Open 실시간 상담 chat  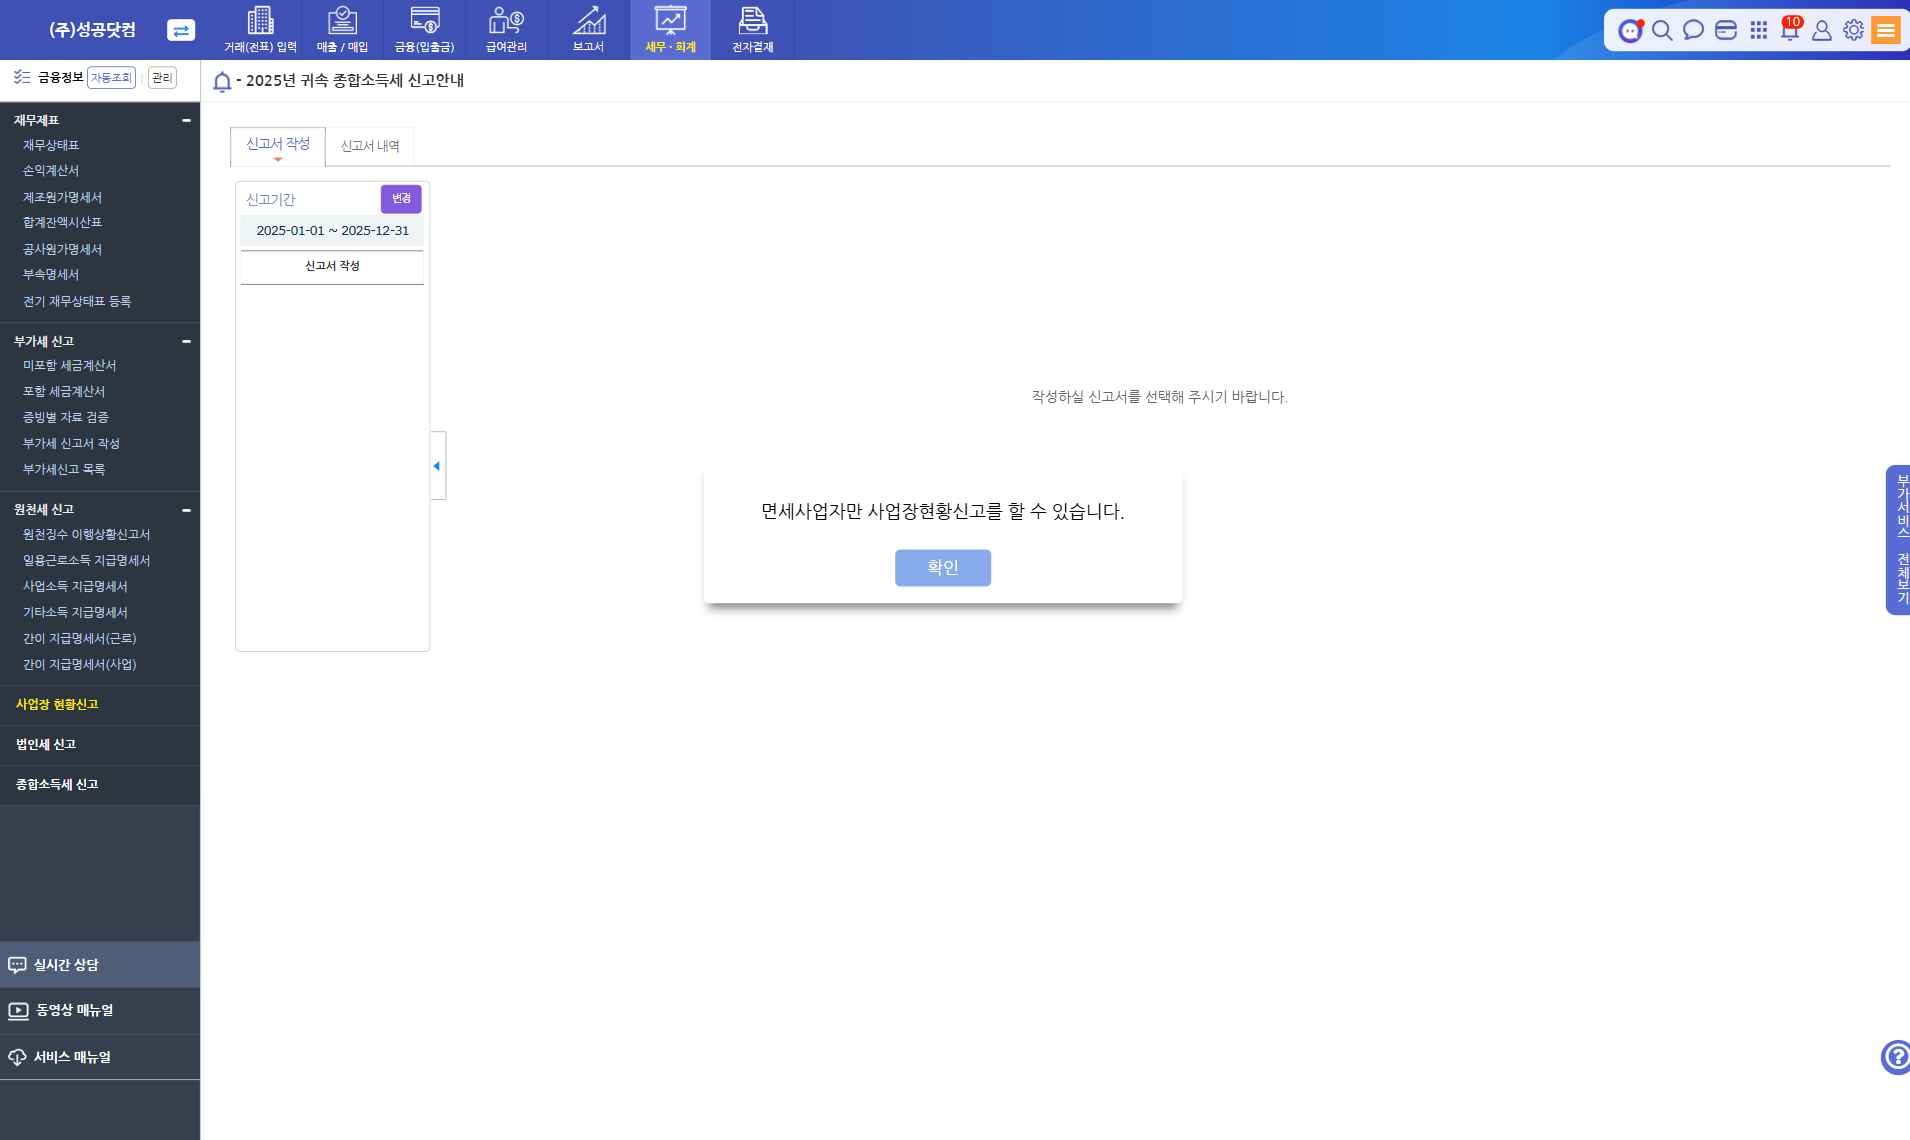click(100, 965)
